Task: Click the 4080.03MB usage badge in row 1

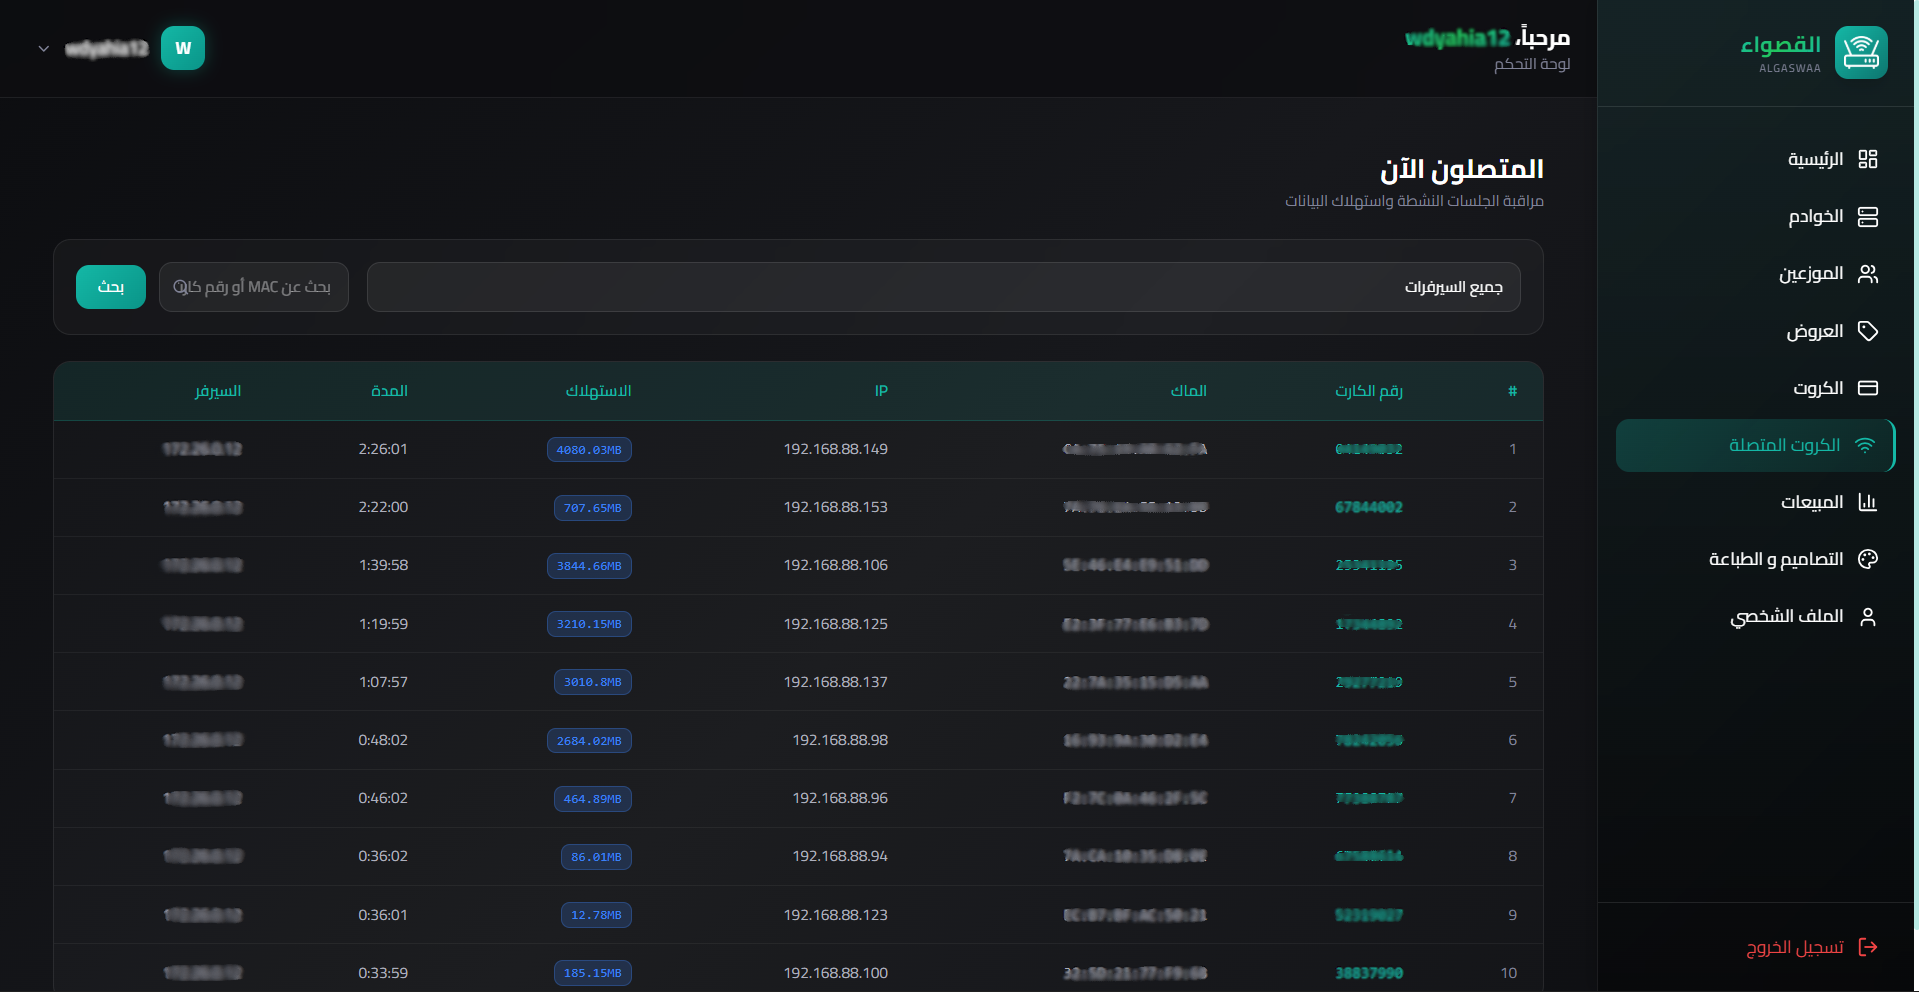Action: 588,449
